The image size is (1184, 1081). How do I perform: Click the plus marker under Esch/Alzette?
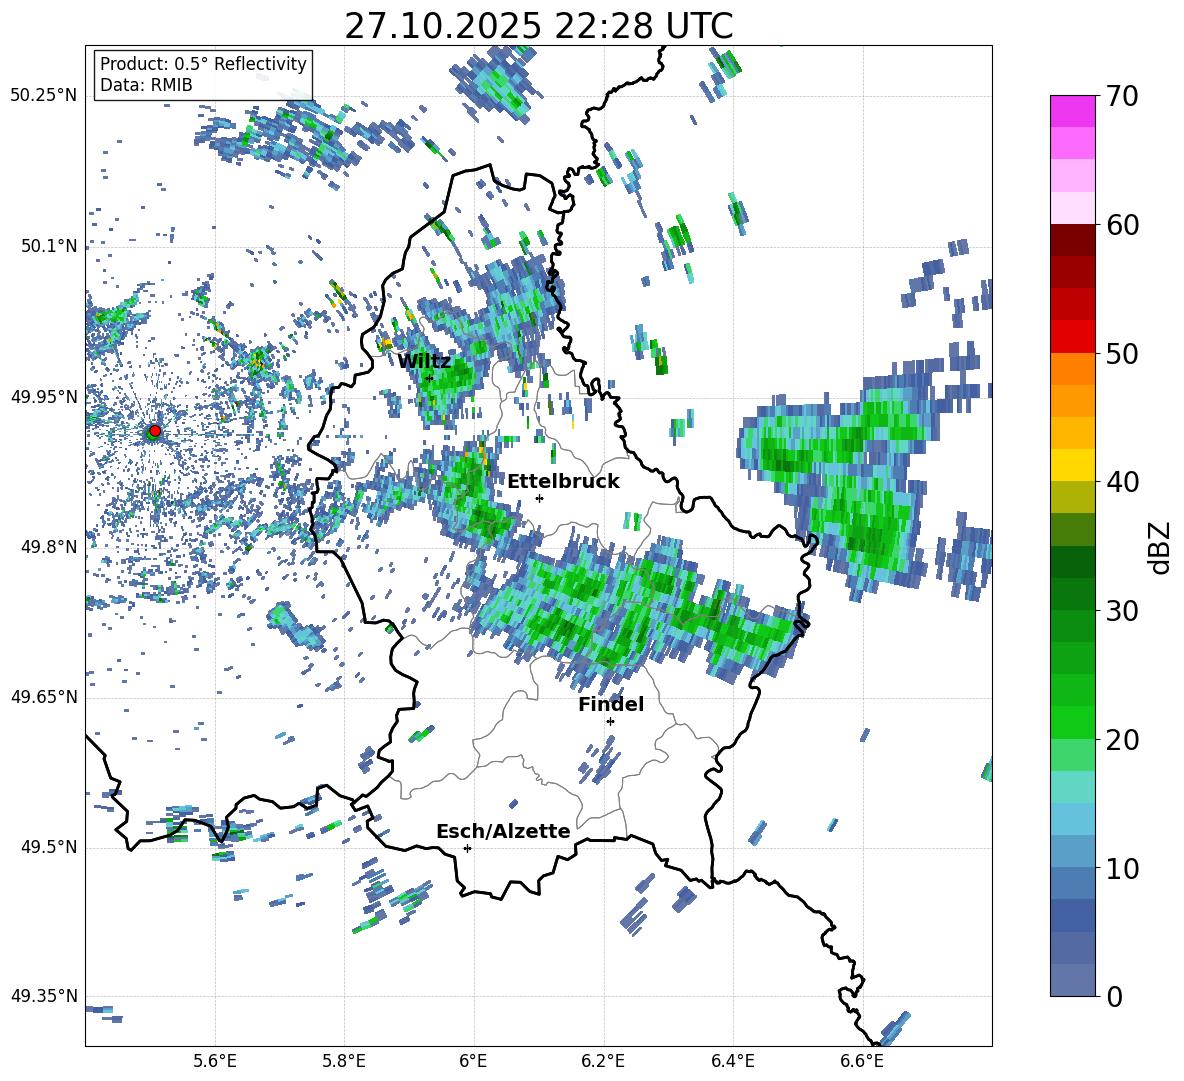[467, 848]
